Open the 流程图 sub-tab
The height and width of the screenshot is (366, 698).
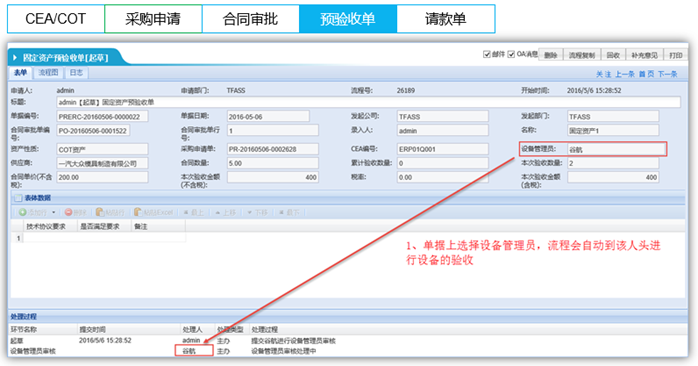[48, 73]
